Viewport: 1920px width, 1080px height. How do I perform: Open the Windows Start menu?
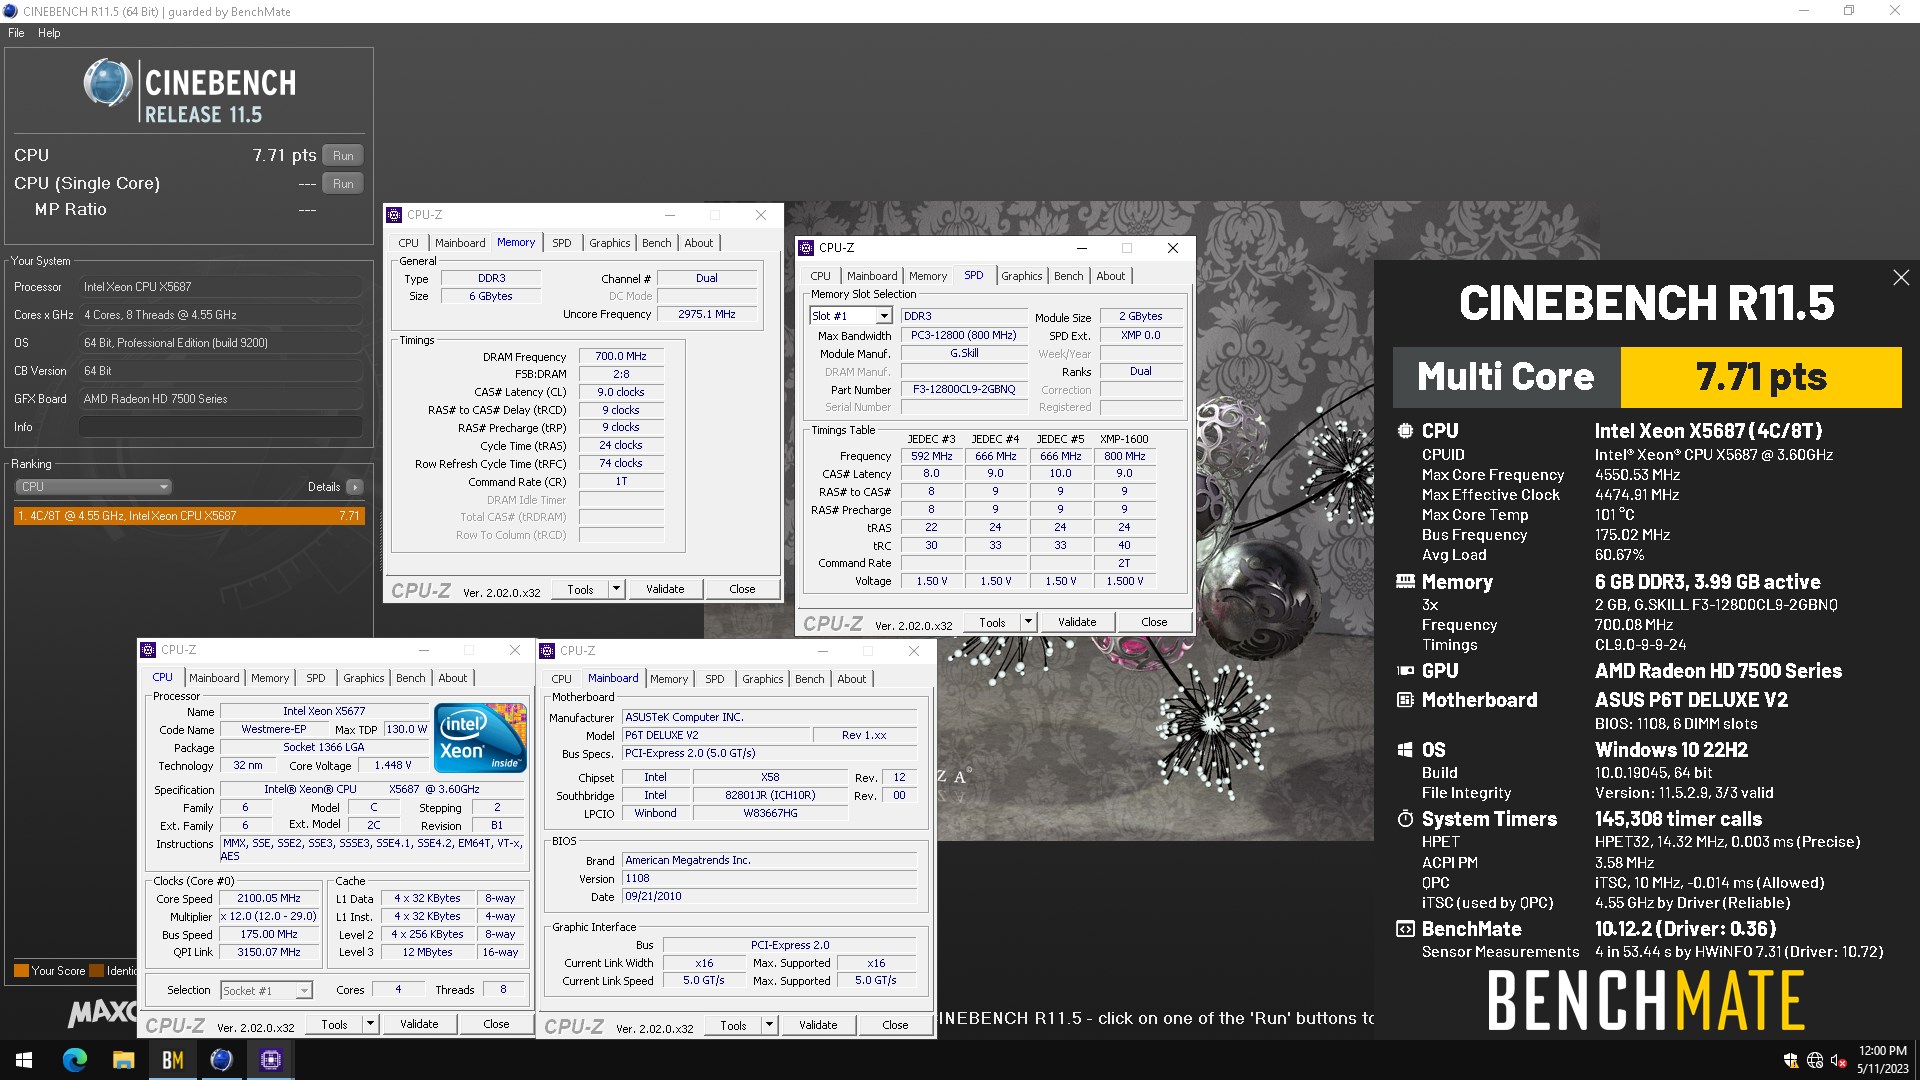(24, 1060)
